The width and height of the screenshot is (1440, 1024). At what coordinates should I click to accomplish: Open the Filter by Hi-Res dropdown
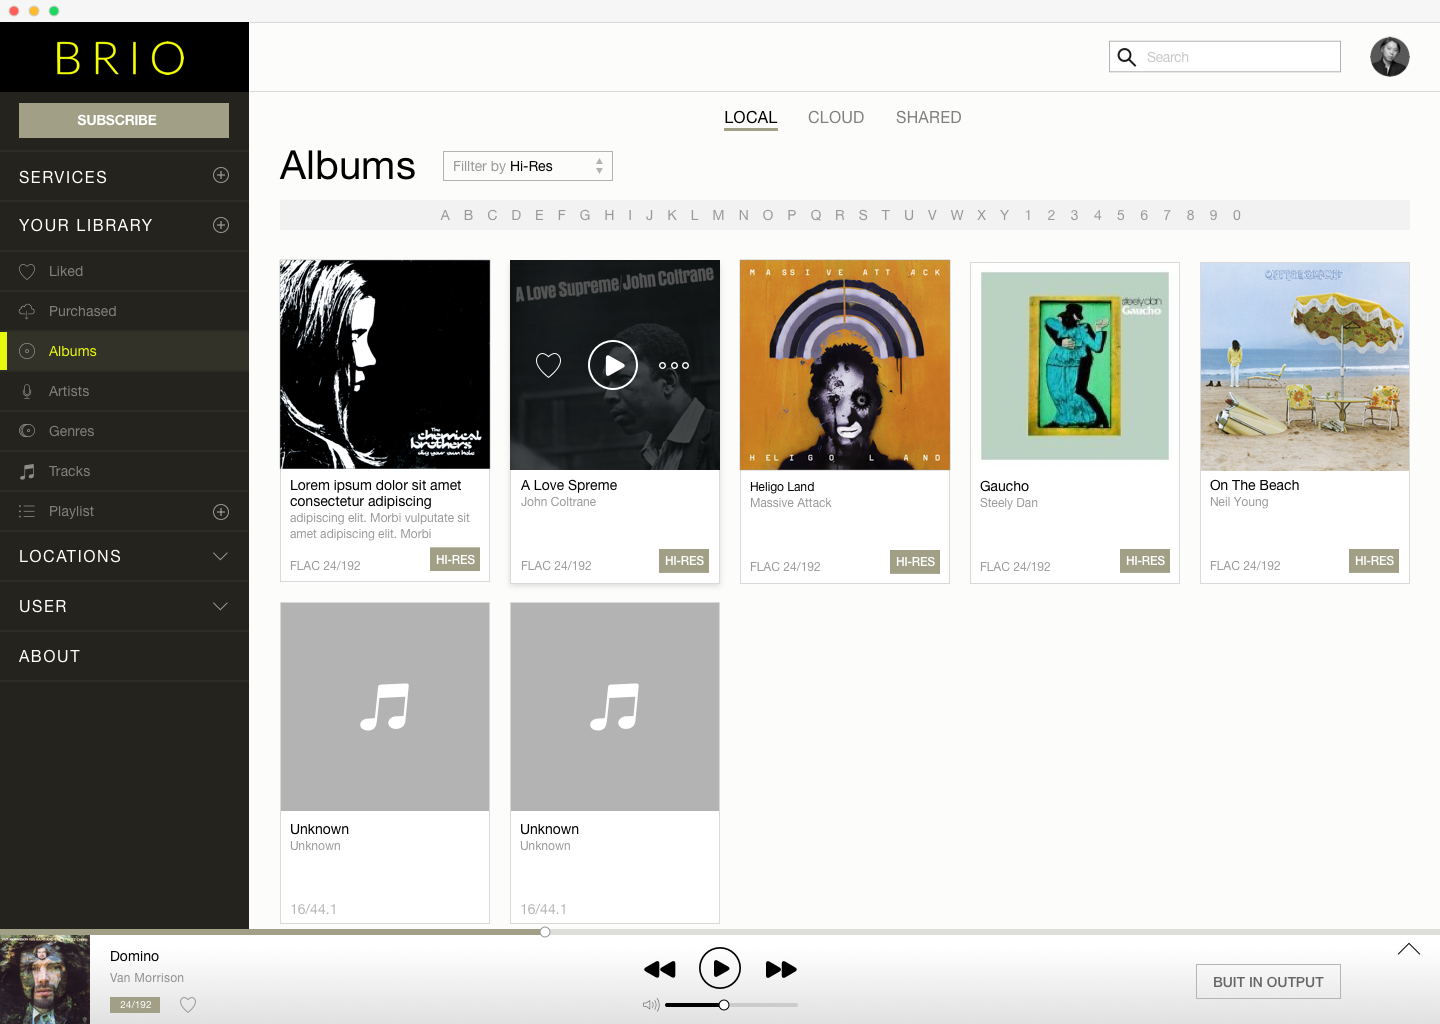click(528, 166)
